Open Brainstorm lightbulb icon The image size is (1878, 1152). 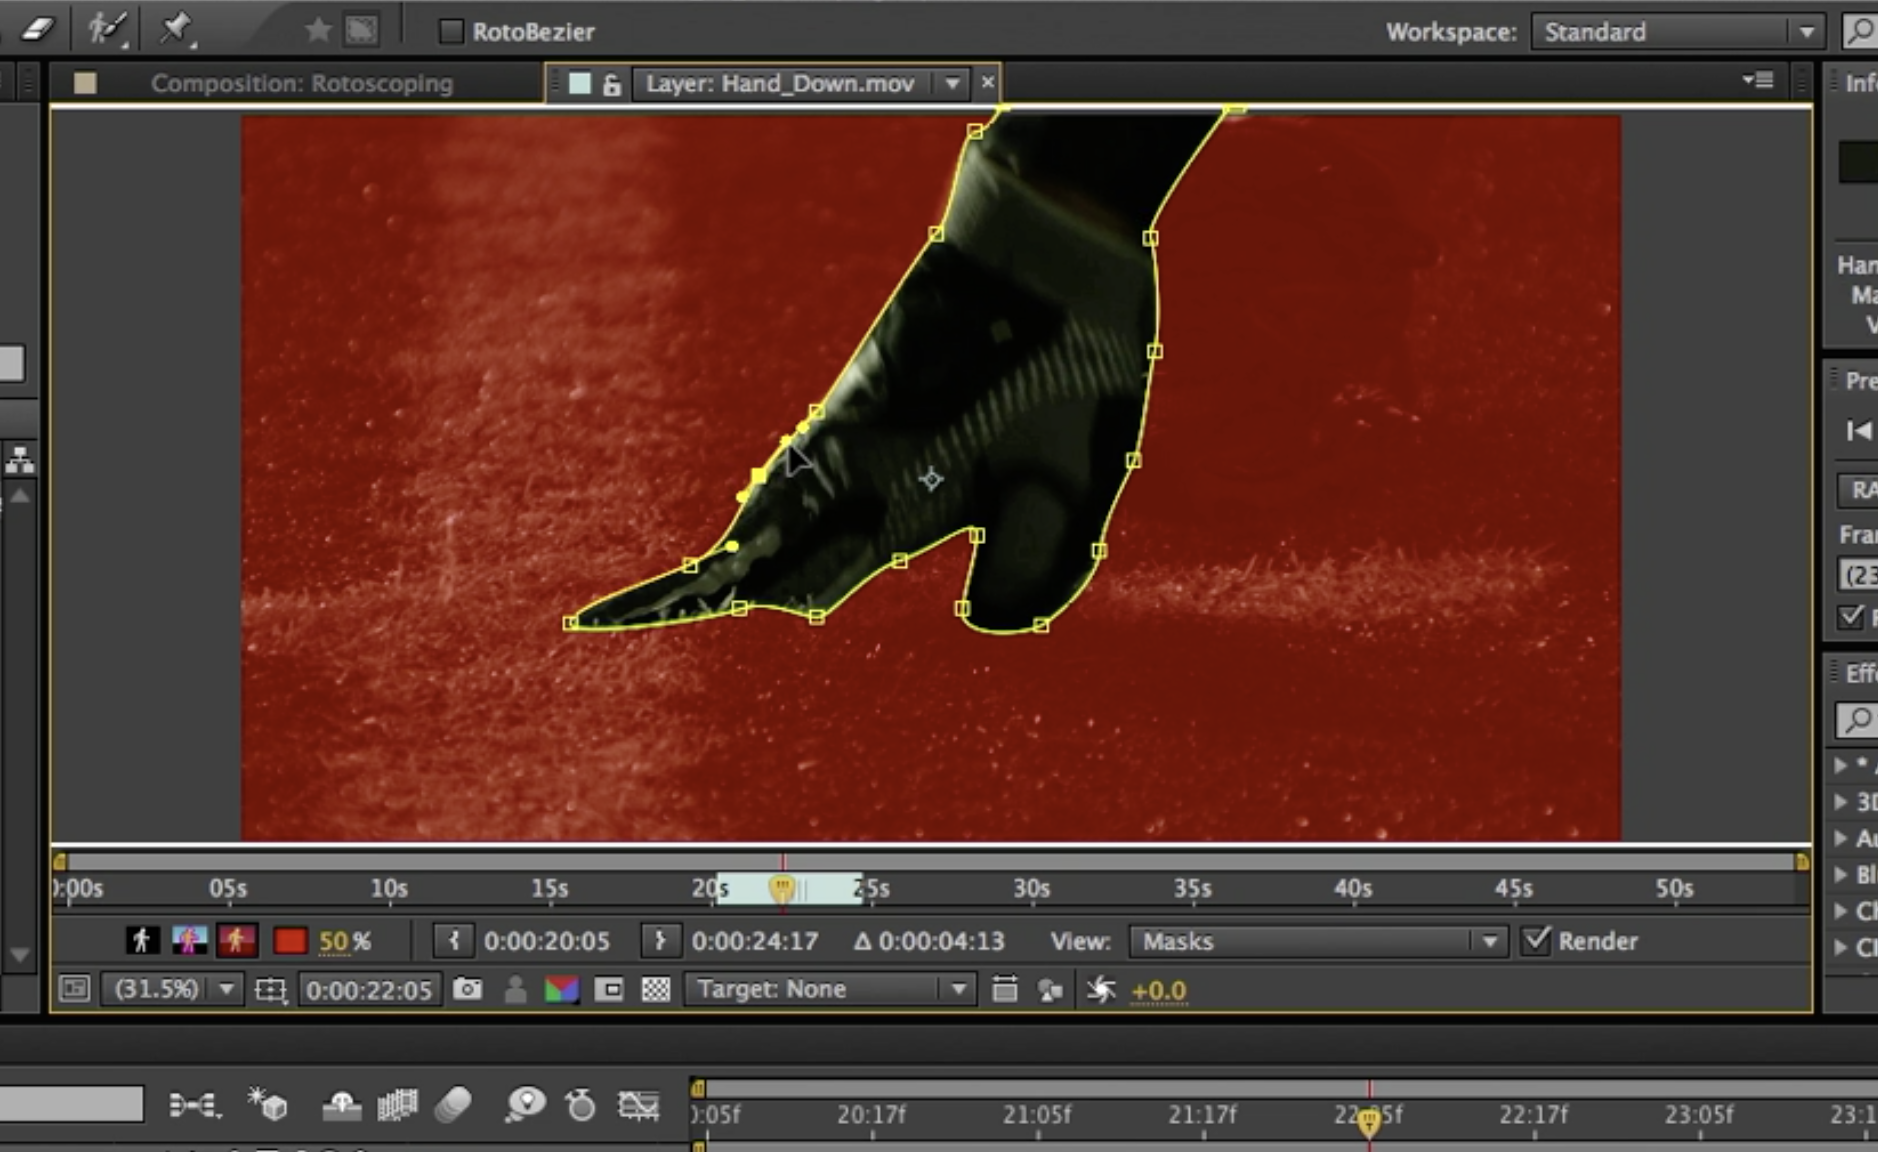pos(525,1105)
